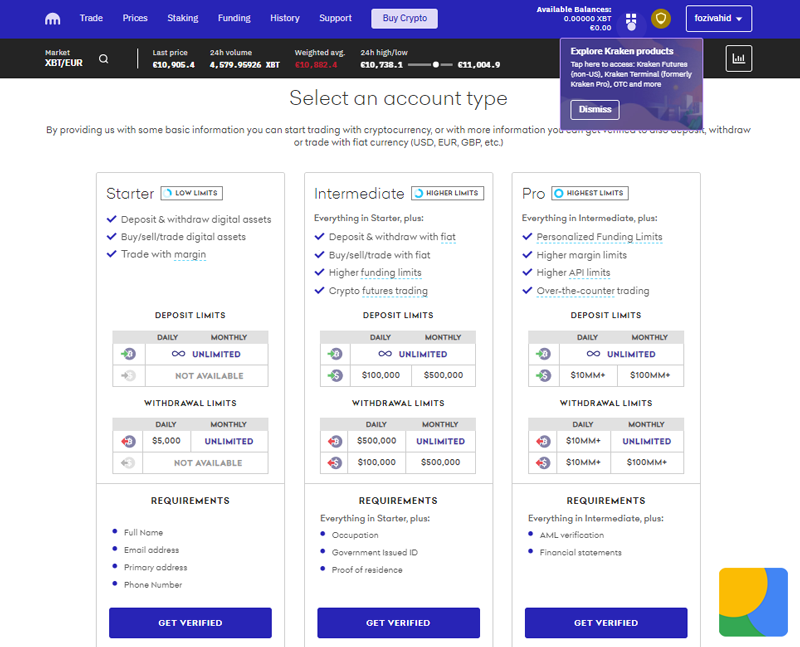Screen dimensions: 800x647
Task: Click Intermediate crypto withdrawal icon
Action: 335,441
